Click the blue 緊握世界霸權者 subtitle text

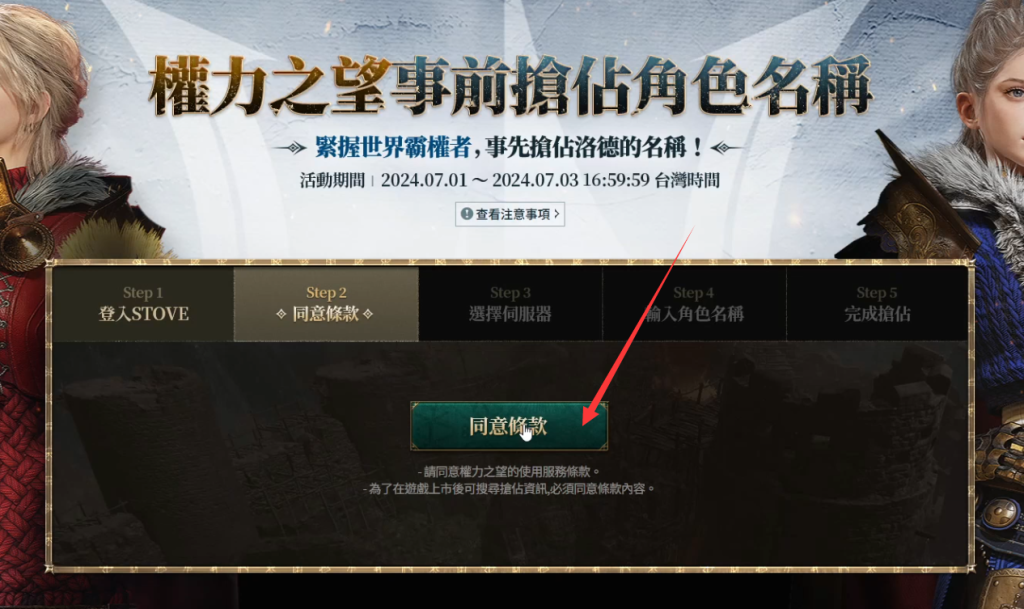[x=392, y=148]
